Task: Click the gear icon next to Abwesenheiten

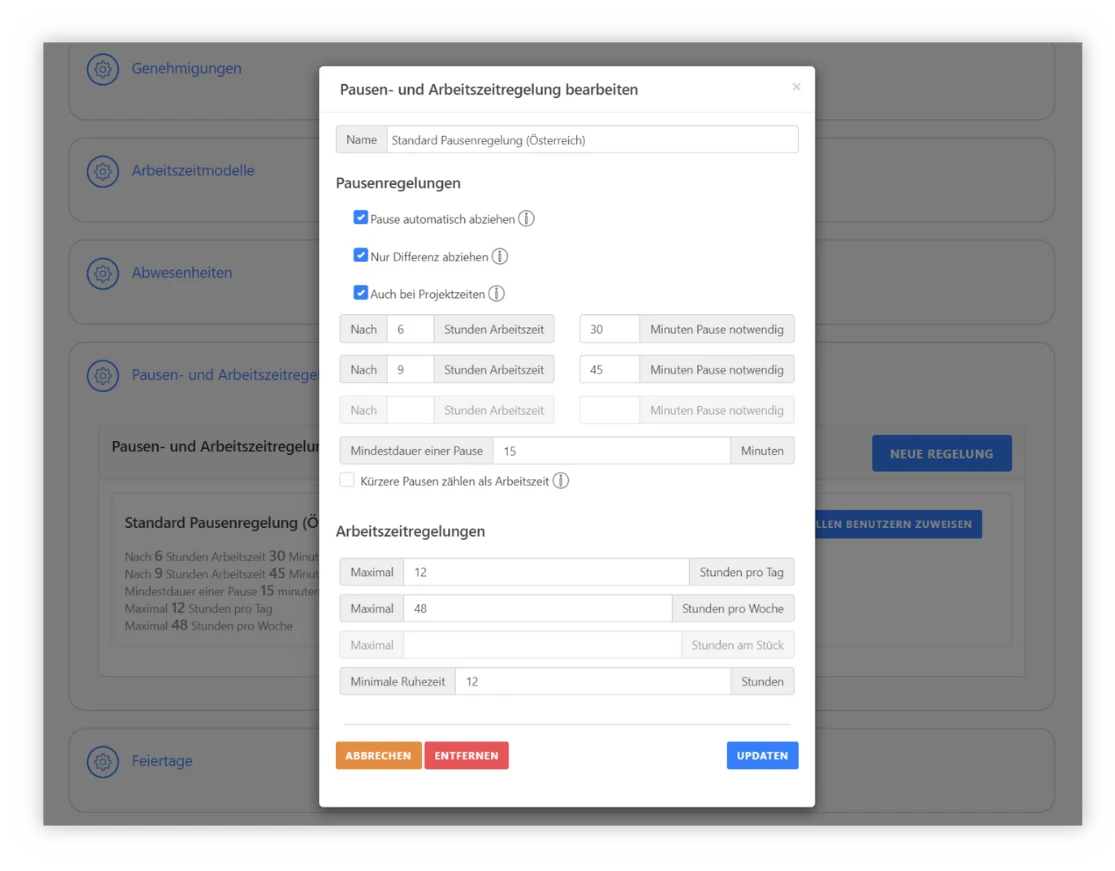Action: coord(102,273)
